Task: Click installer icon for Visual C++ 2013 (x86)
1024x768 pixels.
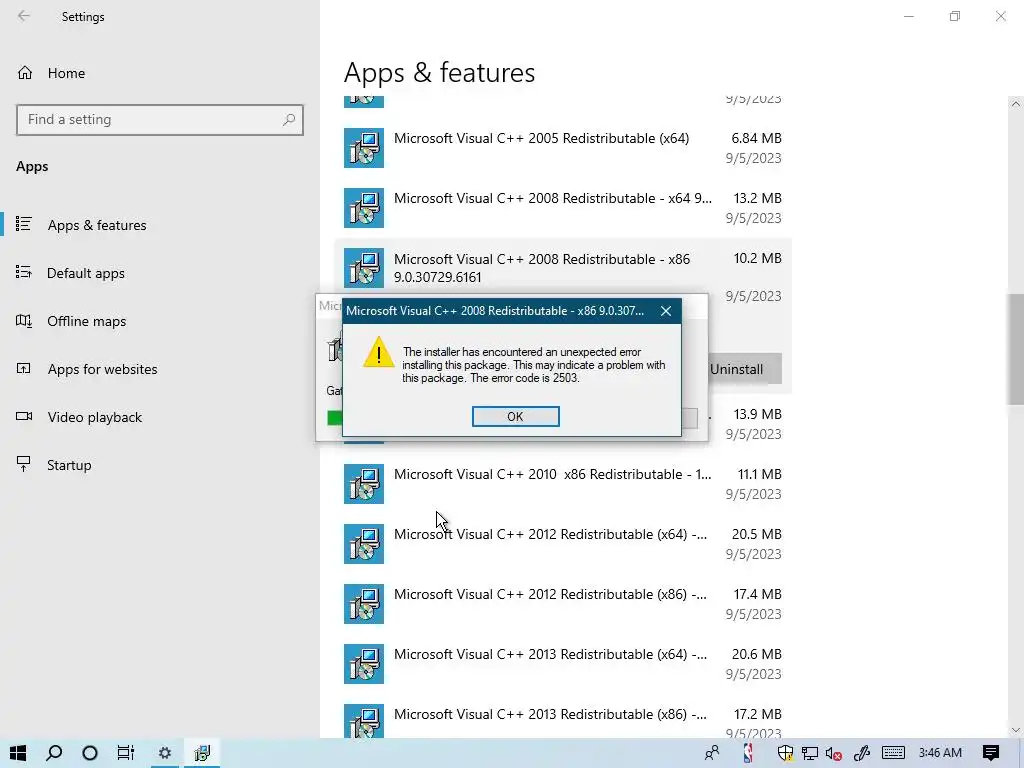Action: 364,722
